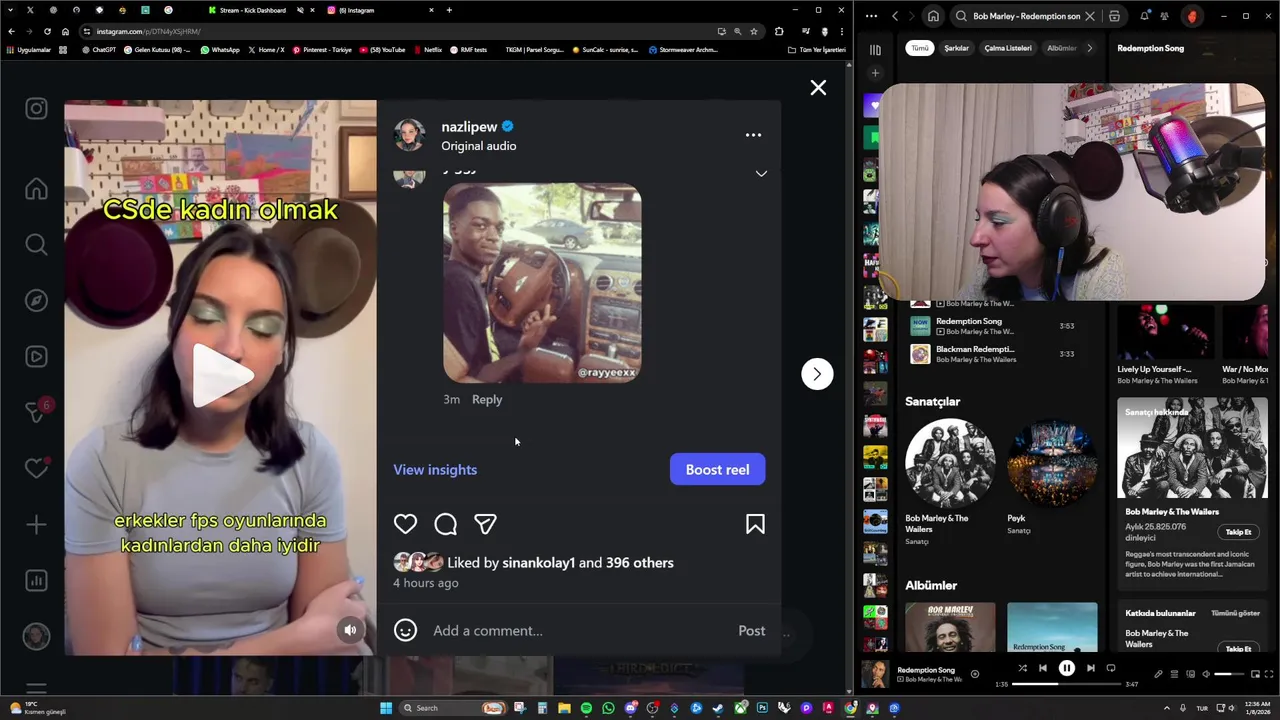Viewport: 1280px width, 720px height.
Task: Play Redemption Song 3:53 search result
Action: point(1000,326)
